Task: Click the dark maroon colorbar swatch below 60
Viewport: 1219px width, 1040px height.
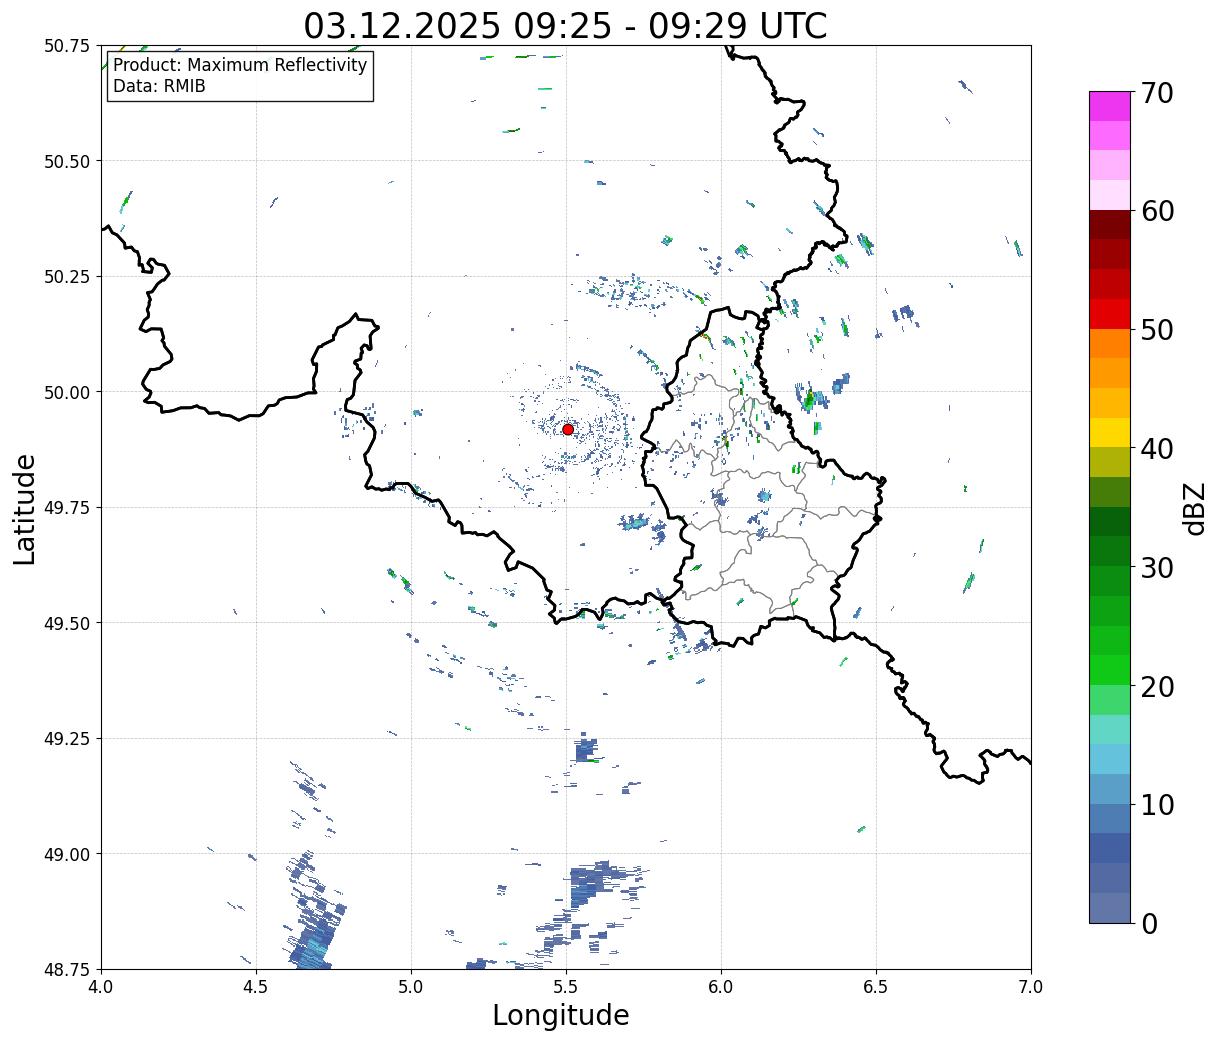Action: tap(1109, 225)
